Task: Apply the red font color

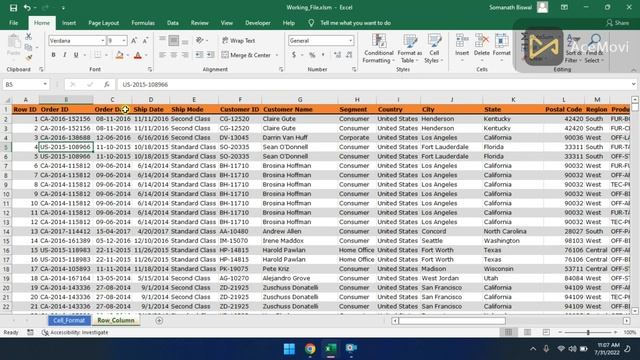Action: [138, 55]
